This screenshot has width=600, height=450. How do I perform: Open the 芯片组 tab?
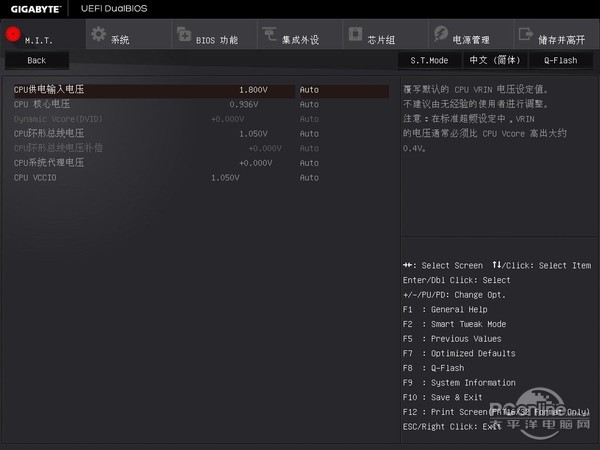(385, 34)
